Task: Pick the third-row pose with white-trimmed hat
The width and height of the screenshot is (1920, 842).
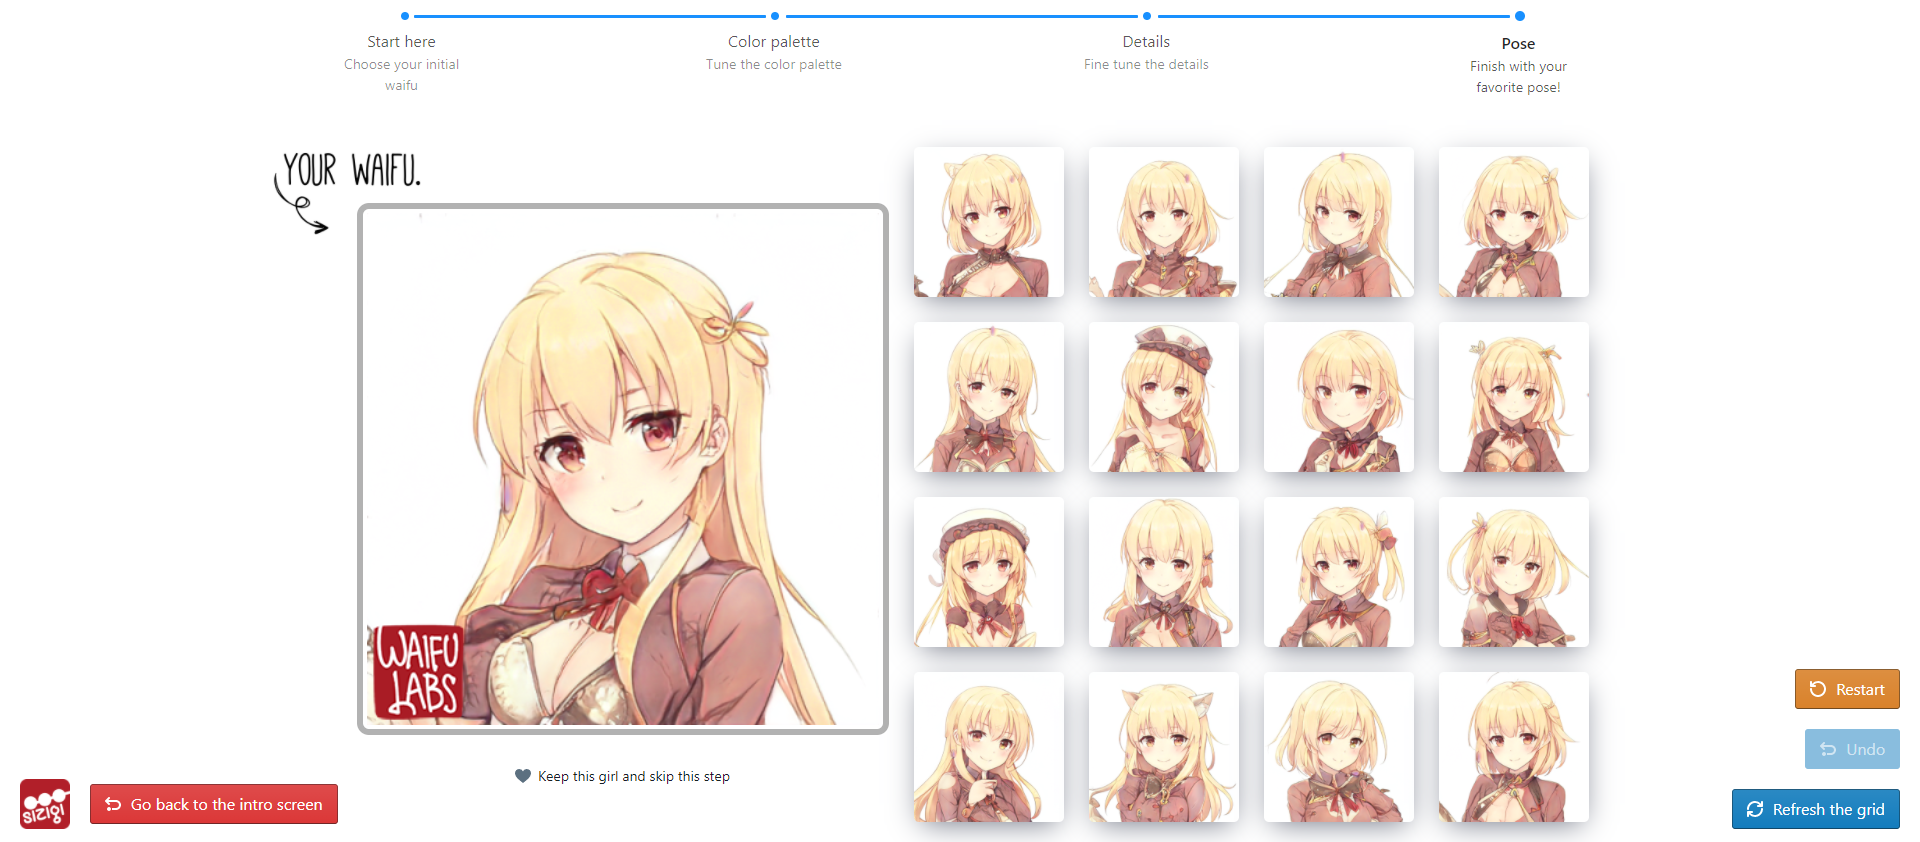Action: click(x=989, y=572)
